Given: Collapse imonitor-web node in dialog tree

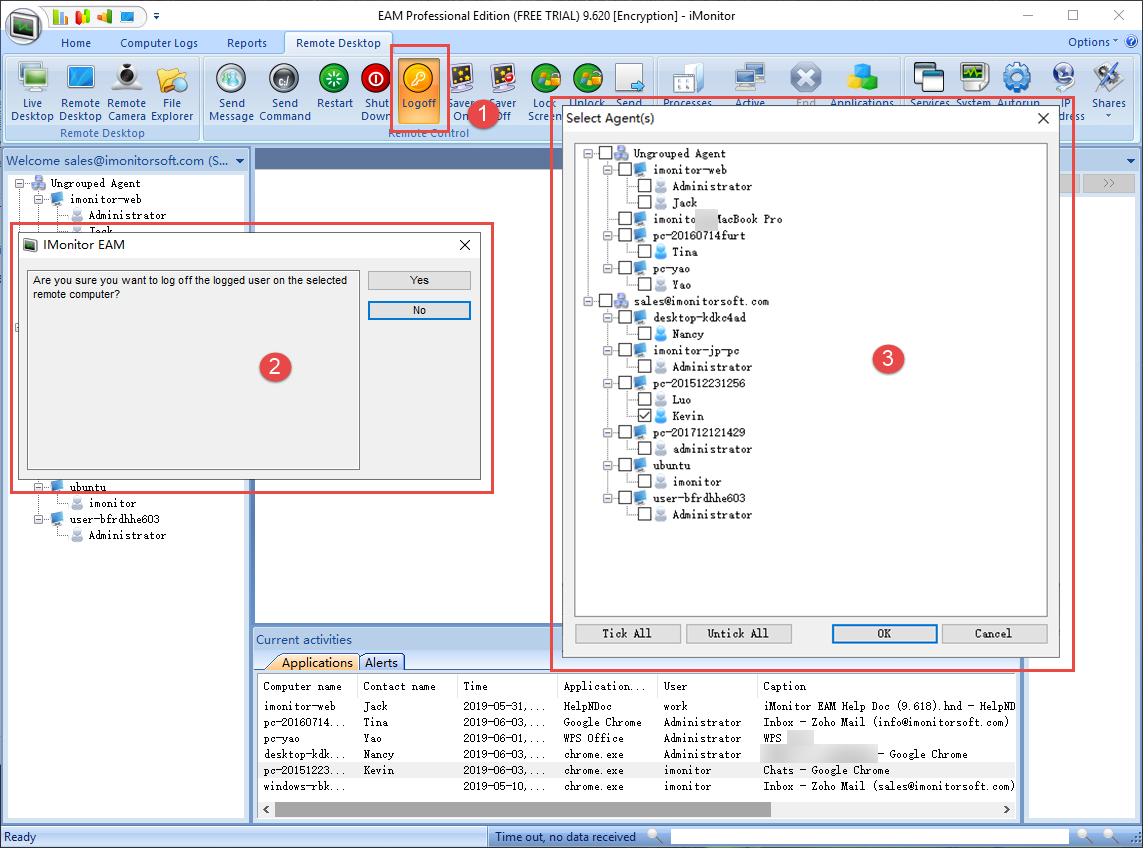Looking at the screenshot, I should [607, 170].
